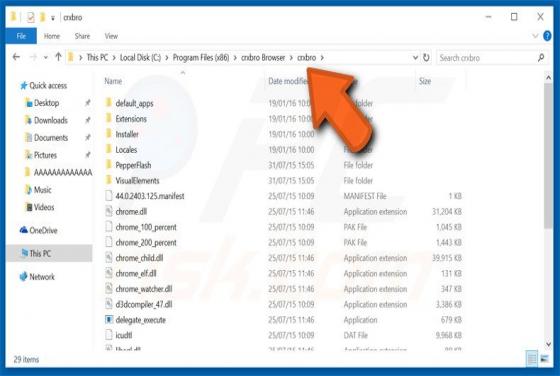Select cnxbro Browser in breadcrumb path
The height and width of the screenshot is (376, 560).
pyautogui.click(x=263, y=57)
